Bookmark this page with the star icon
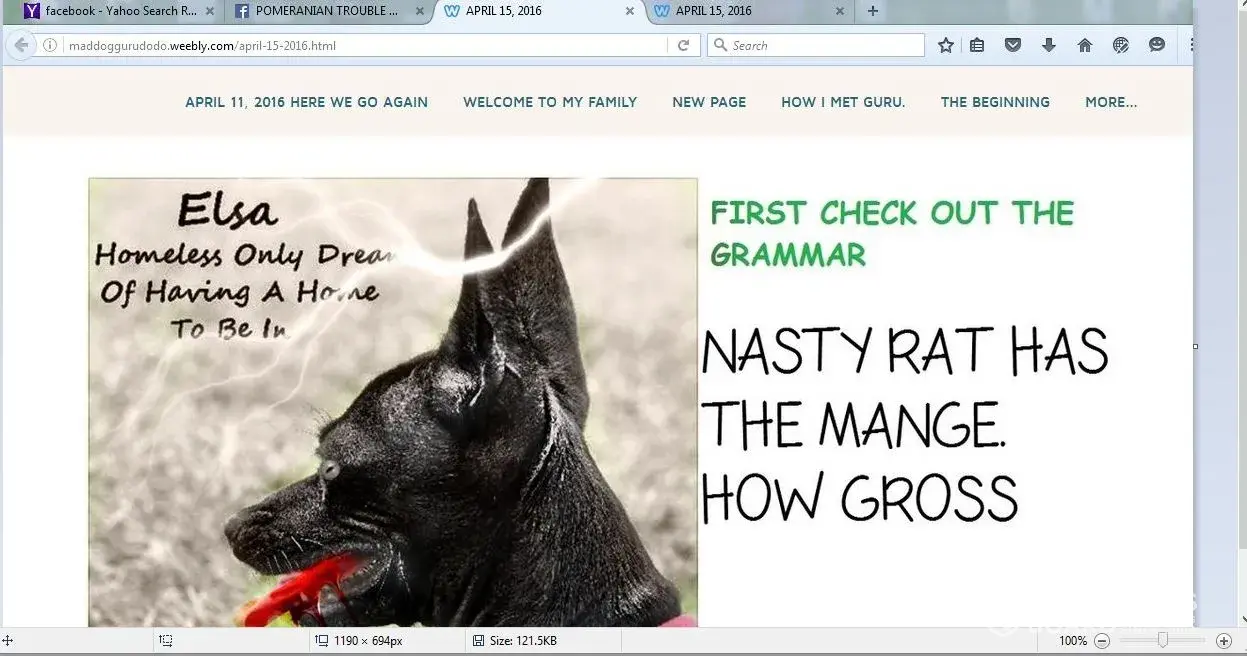 coord(945,45)
